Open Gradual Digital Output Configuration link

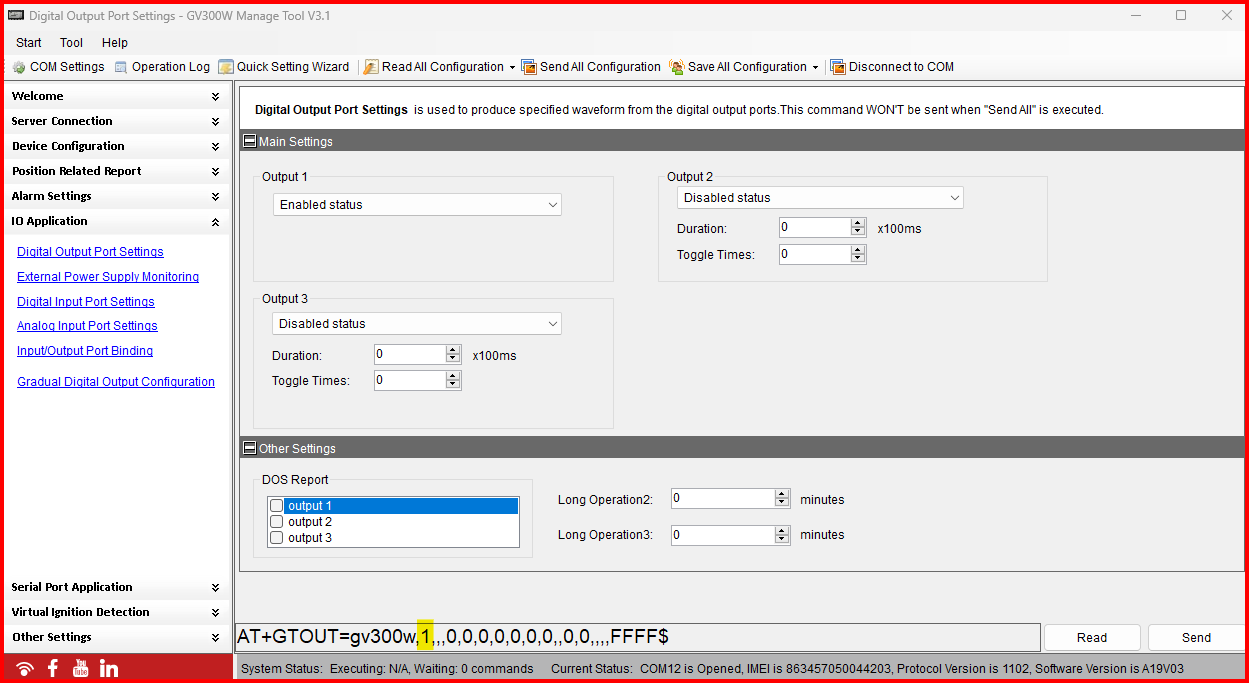tap(116, 382)
